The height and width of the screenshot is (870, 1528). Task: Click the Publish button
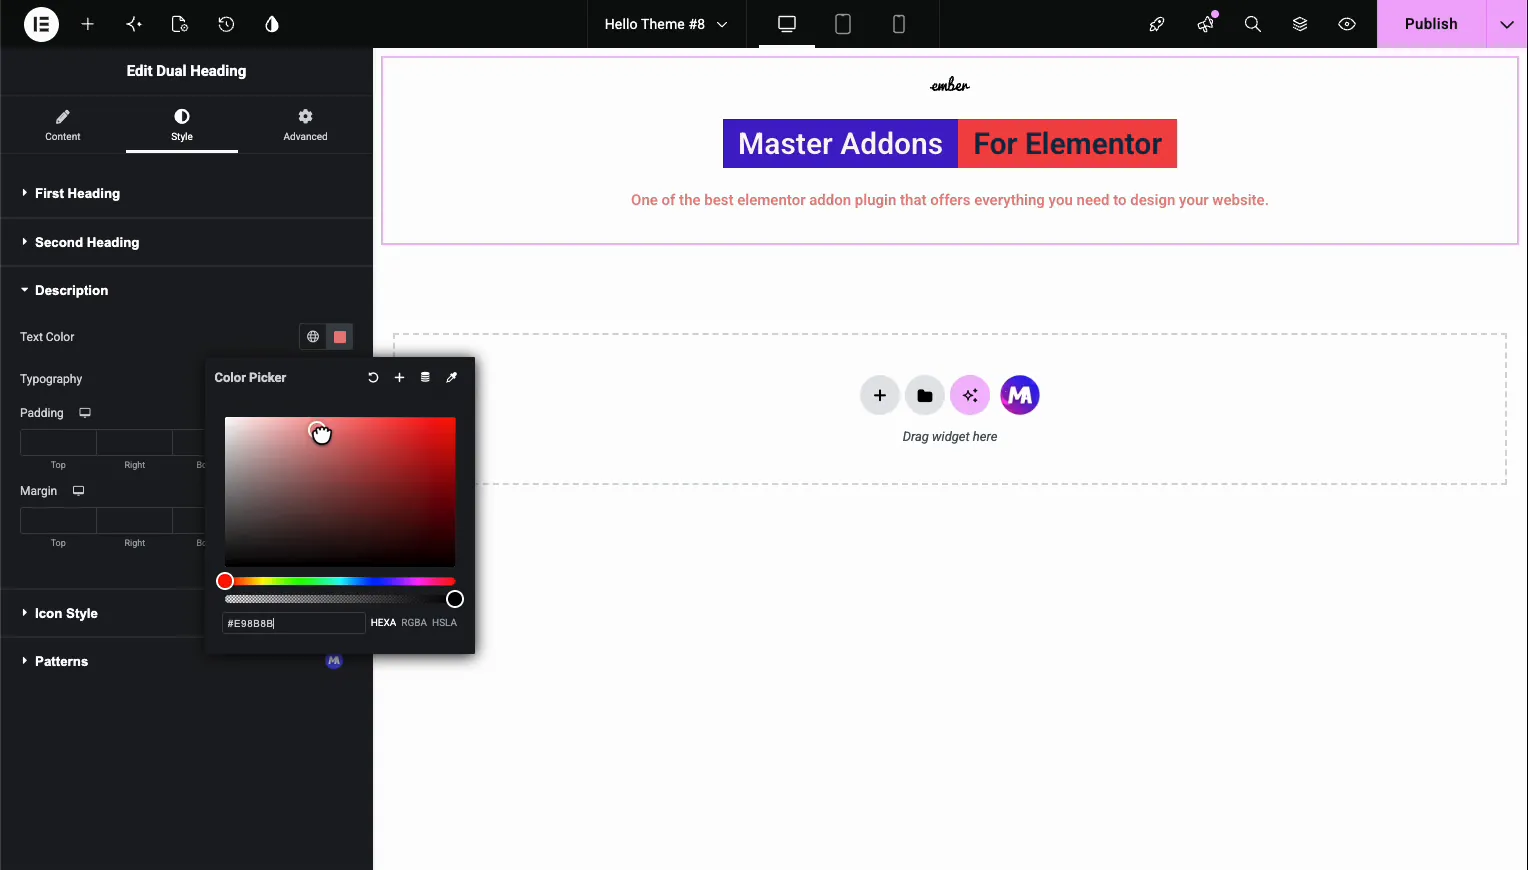pos(1431,24)
